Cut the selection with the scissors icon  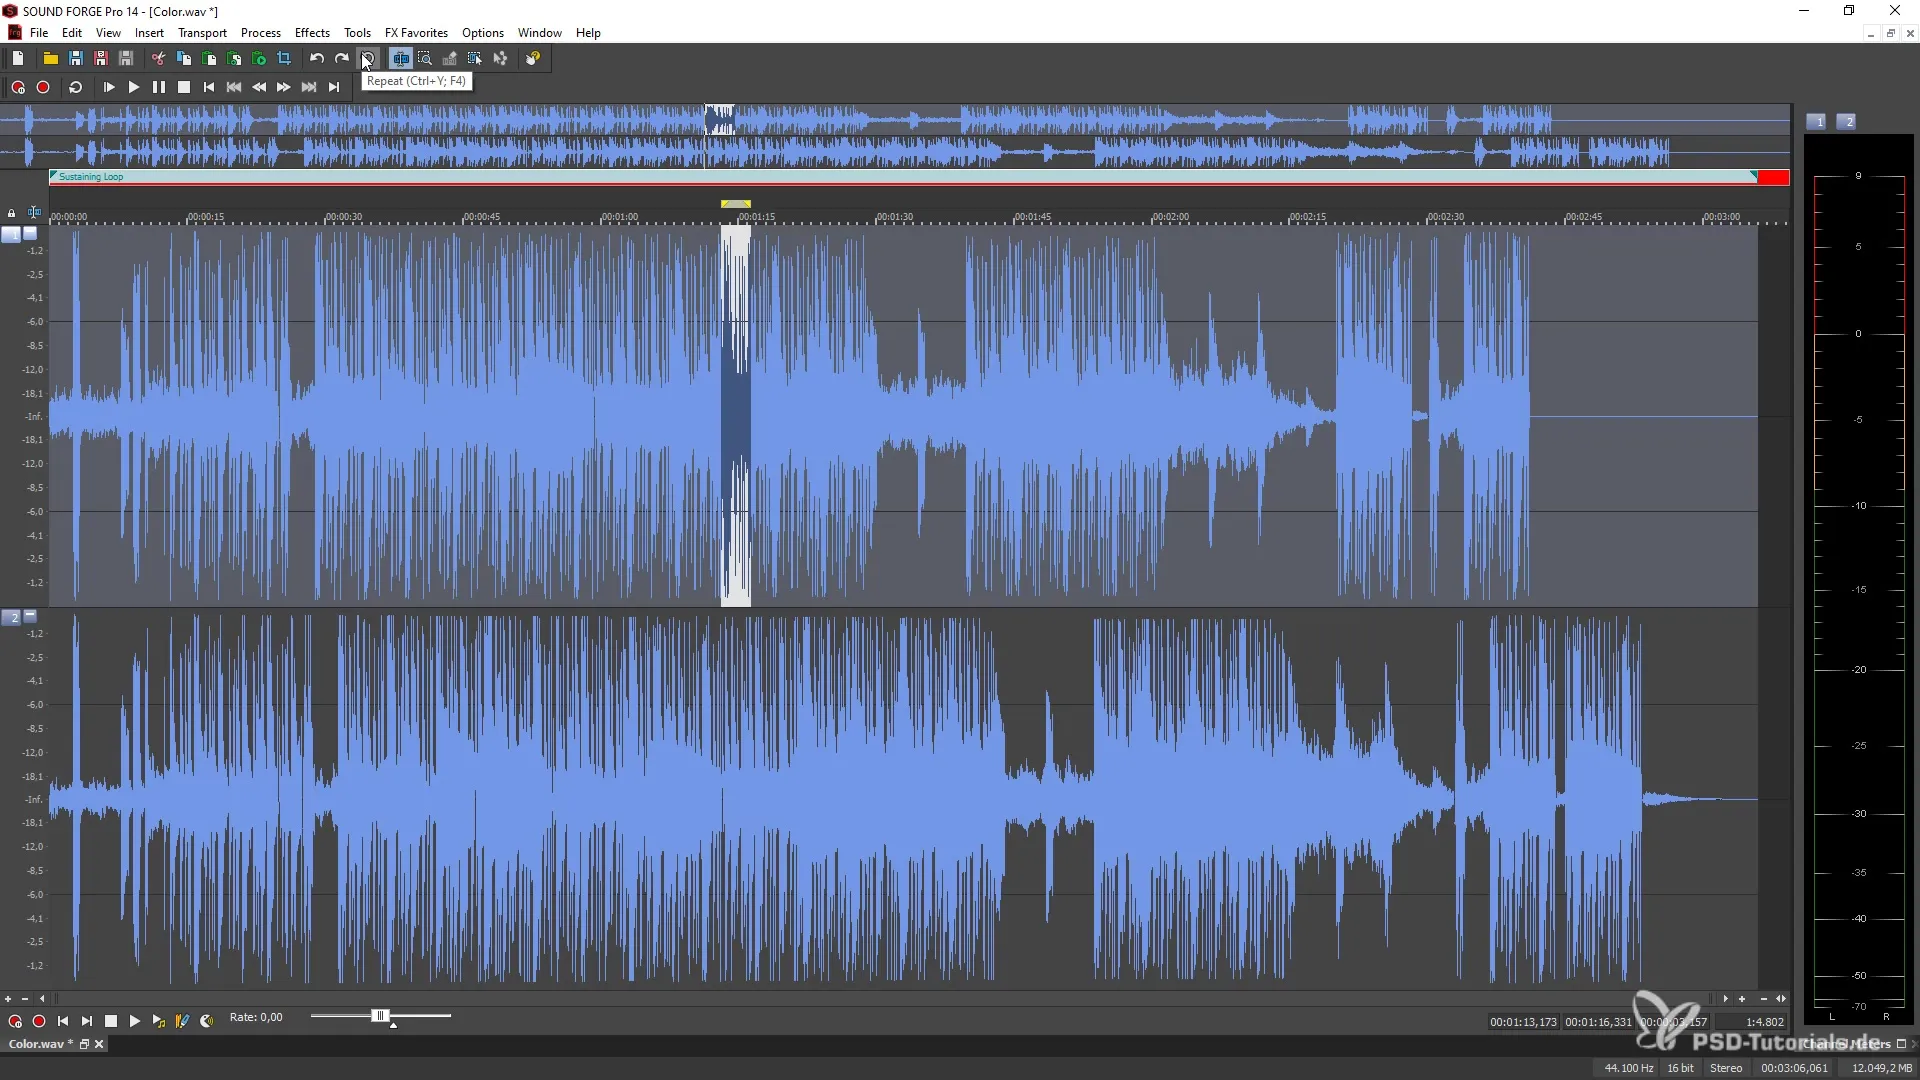[x=158, y=58]
